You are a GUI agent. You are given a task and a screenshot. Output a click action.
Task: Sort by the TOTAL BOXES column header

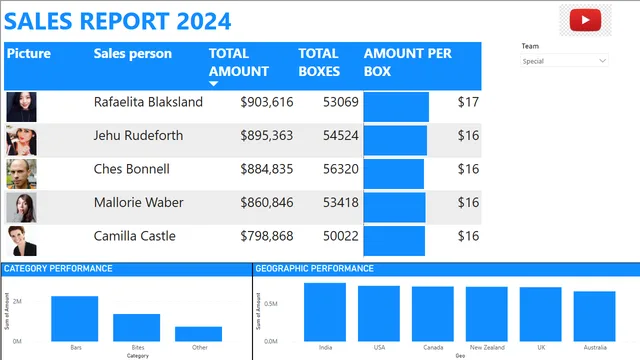[319, 62]
